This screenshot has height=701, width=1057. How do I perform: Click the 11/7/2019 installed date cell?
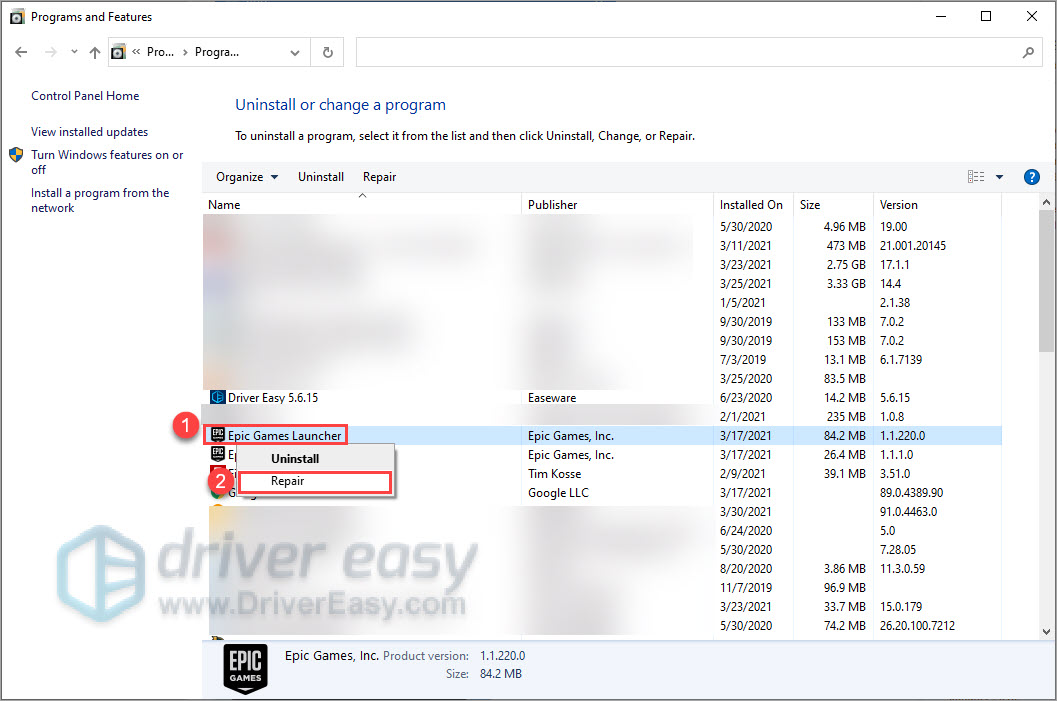click(x=746, y=588)
